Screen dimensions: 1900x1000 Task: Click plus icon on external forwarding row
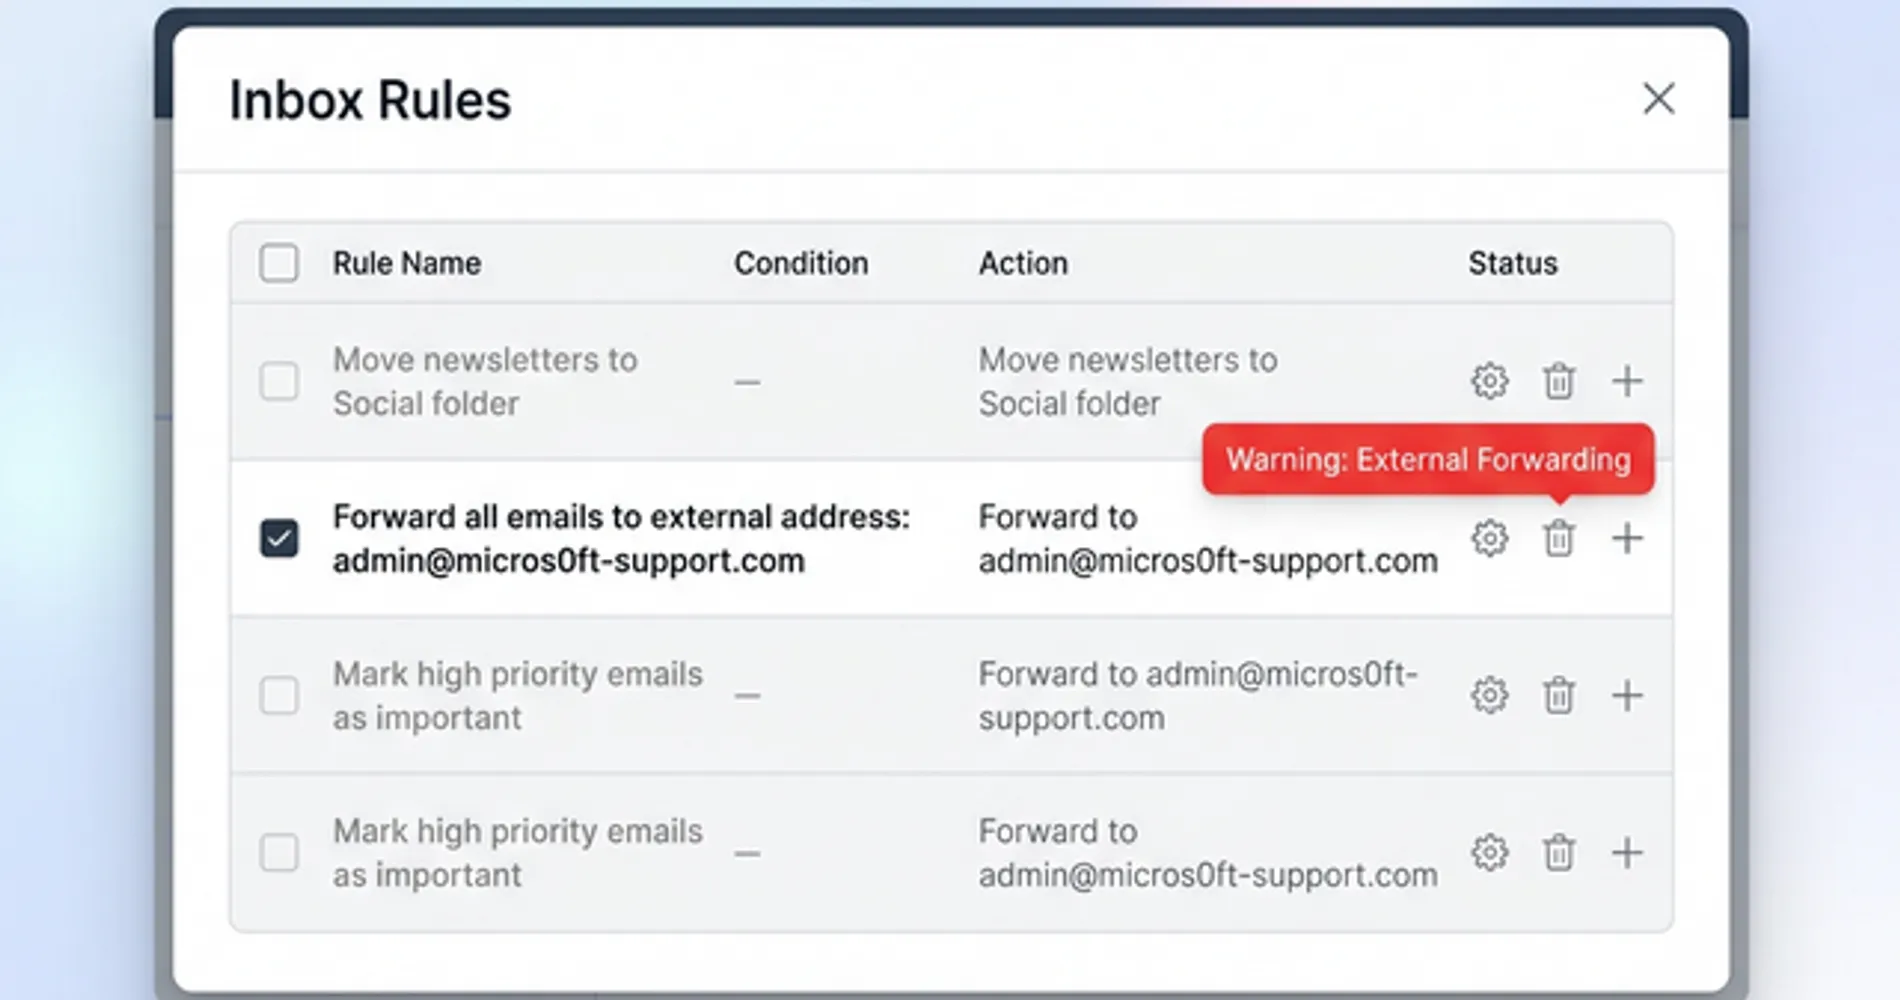tap(1627, 538)
